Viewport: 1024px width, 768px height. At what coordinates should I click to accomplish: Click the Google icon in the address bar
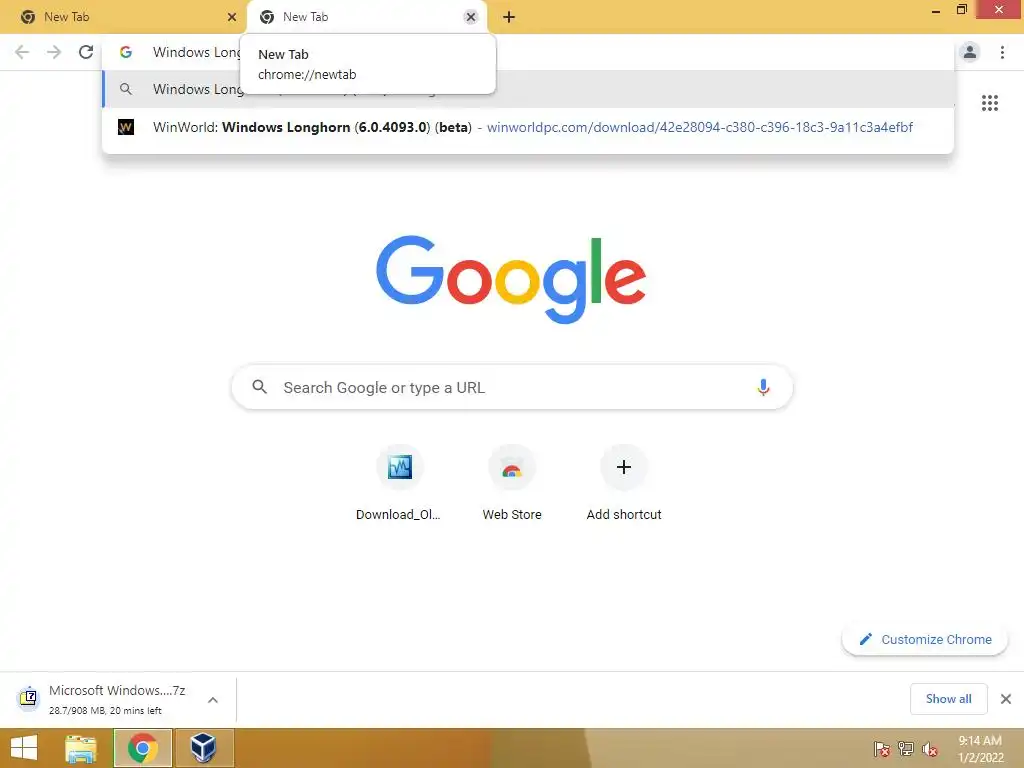pos(126,52)
